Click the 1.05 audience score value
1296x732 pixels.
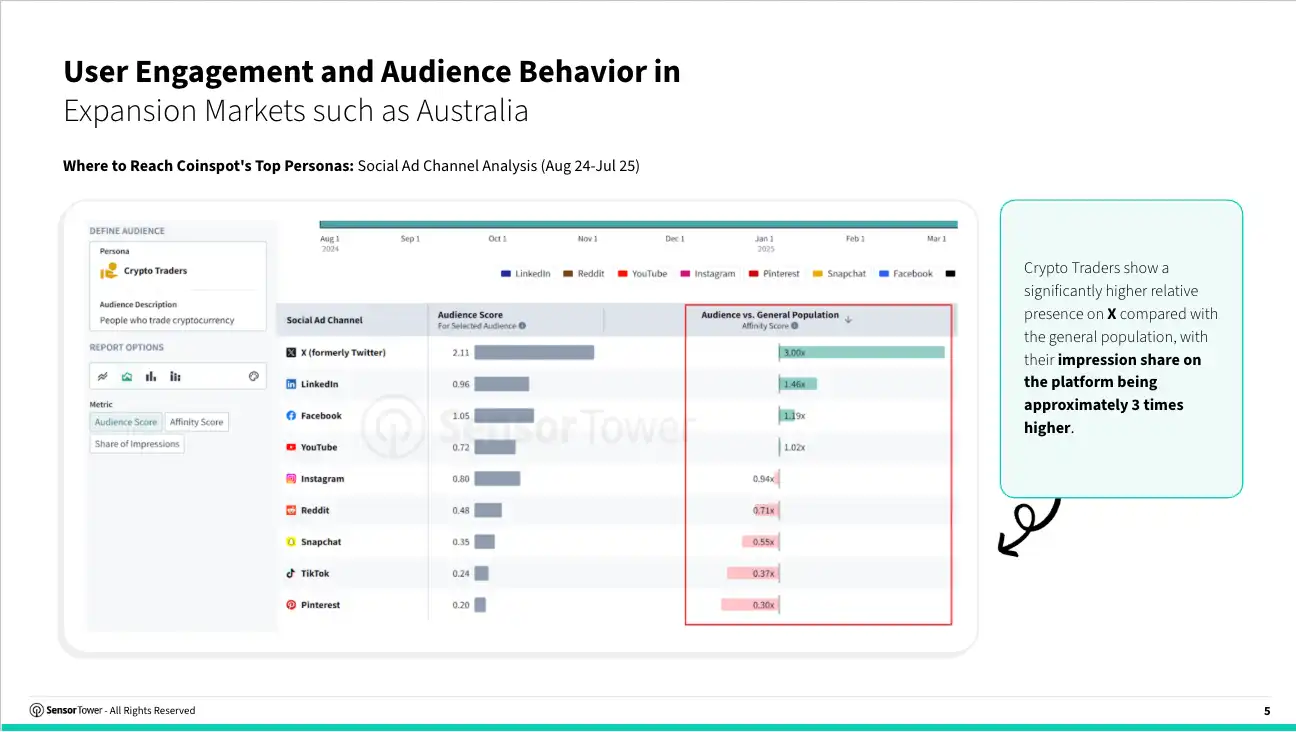point(461,416)
